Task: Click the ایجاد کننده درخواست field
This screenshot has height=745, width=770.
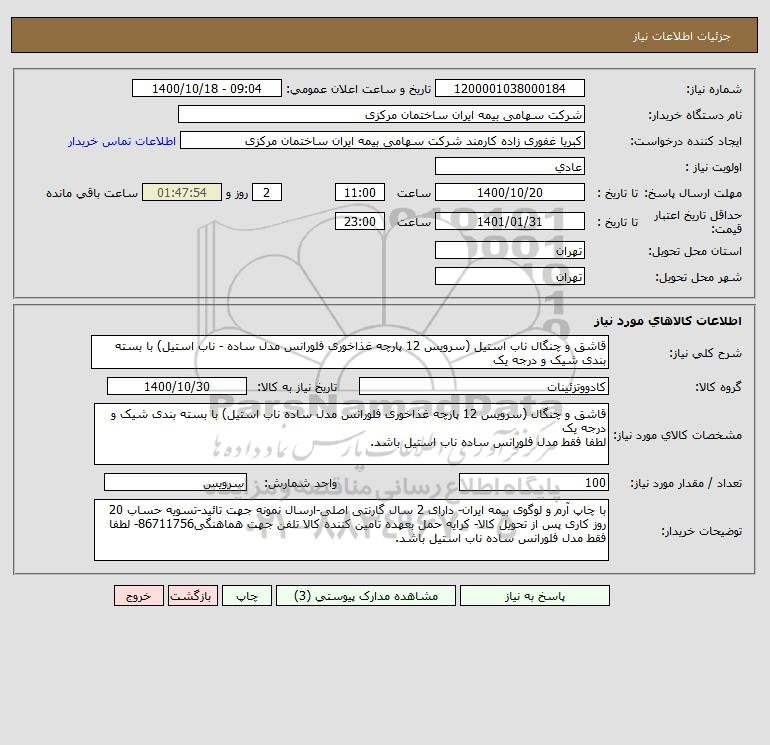Action: pos(383,140)
